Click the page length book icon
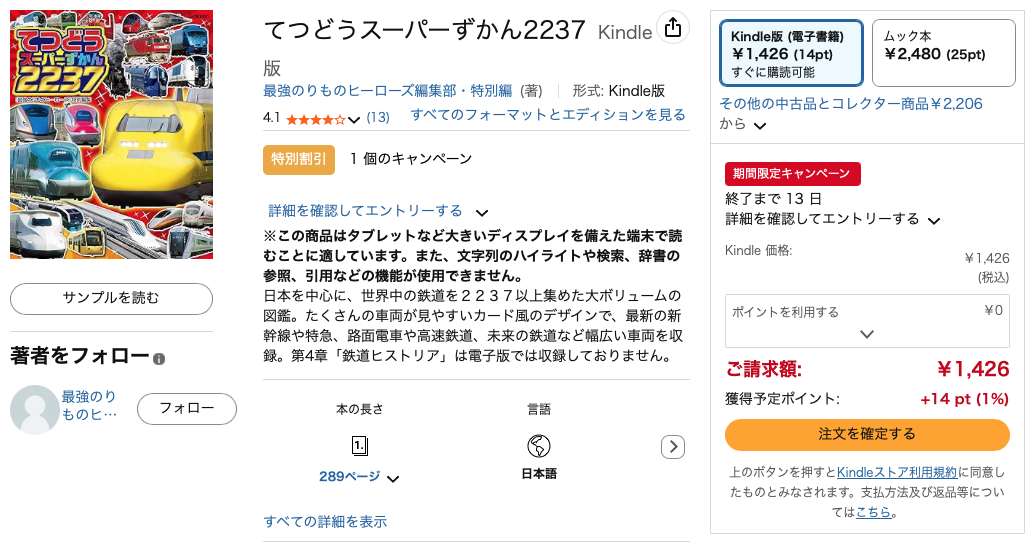The height and width of the screenshot is (543, 1035). tap(360, 445)
